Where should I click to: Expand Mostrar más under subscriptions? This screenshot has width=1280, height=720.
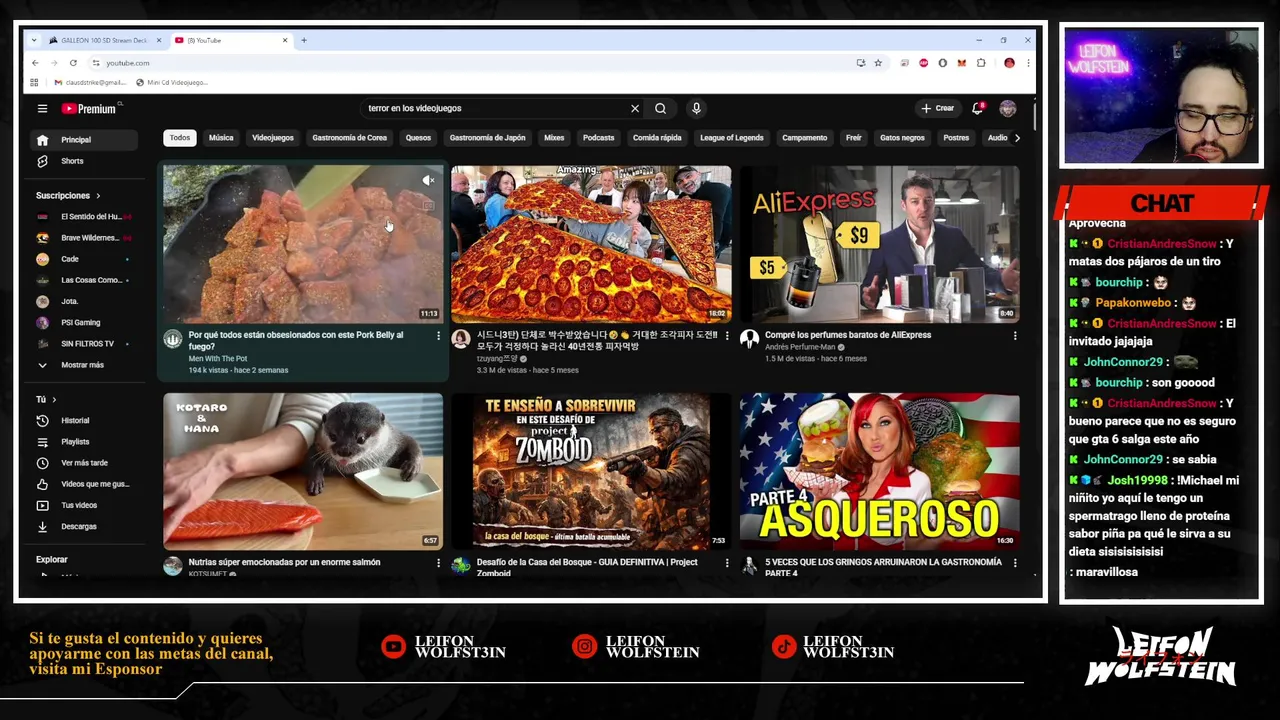coord(82,365)
